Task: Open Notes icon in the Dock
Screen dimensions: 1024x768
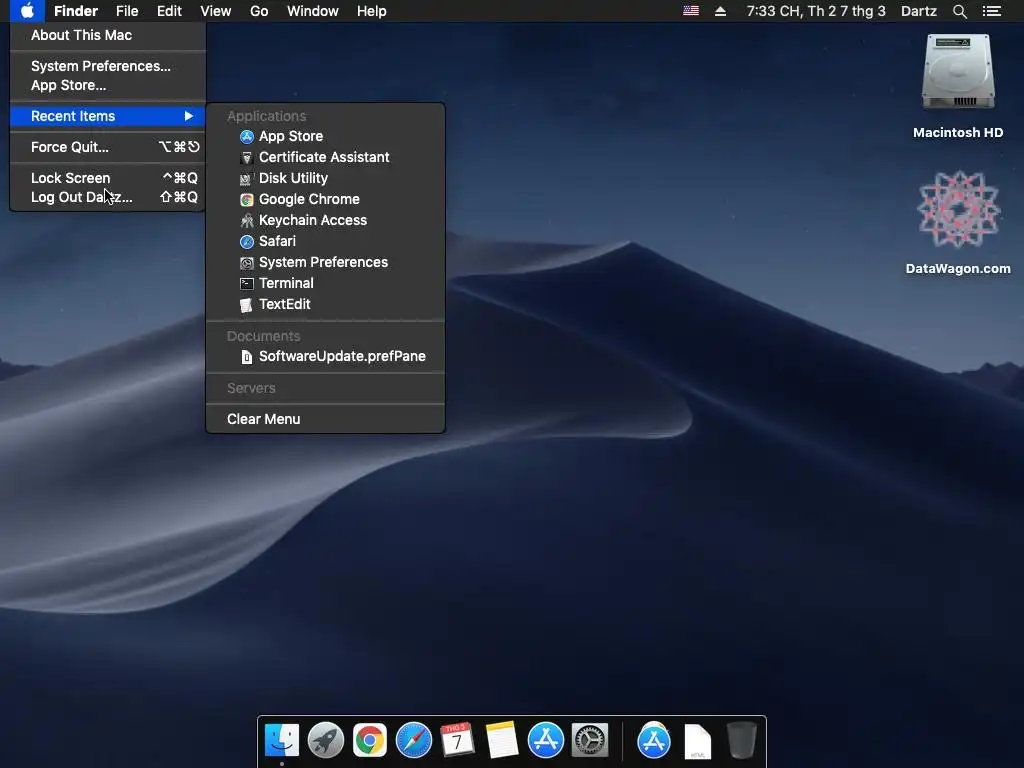Action: (502, 740)
